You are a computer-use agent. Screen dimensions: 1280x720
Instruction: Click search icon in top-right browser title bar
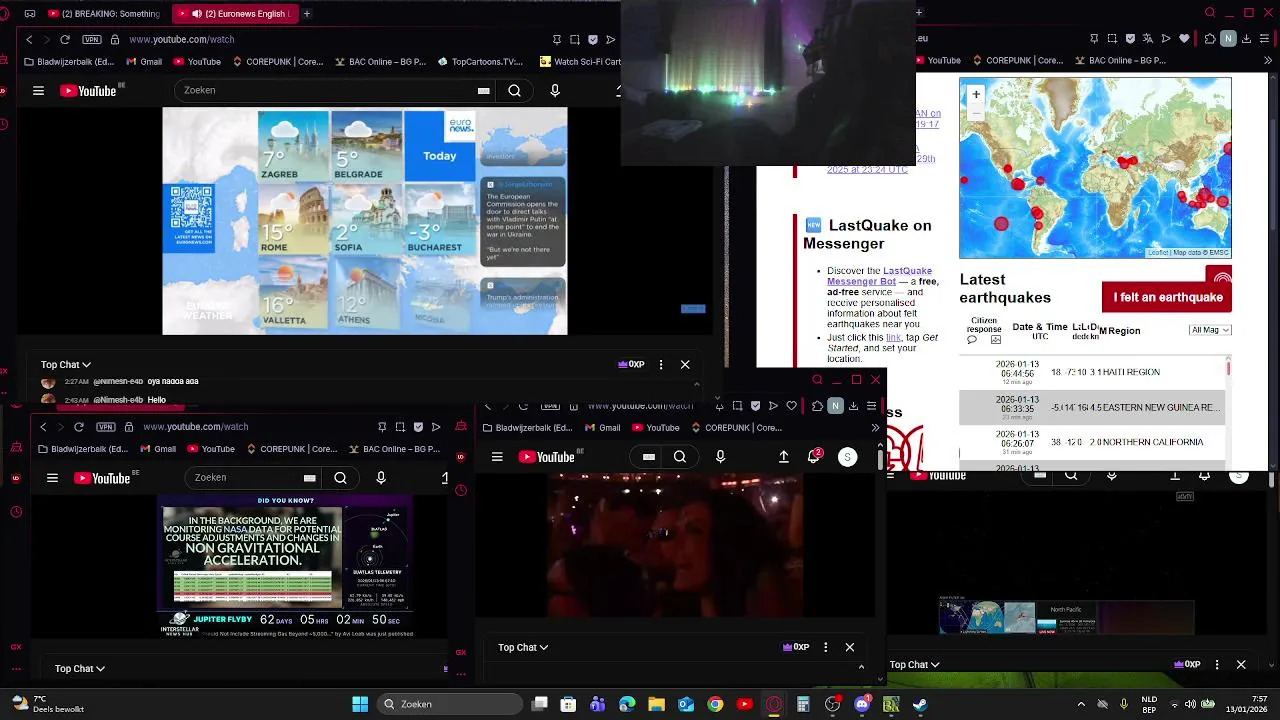coord(1210,13)
